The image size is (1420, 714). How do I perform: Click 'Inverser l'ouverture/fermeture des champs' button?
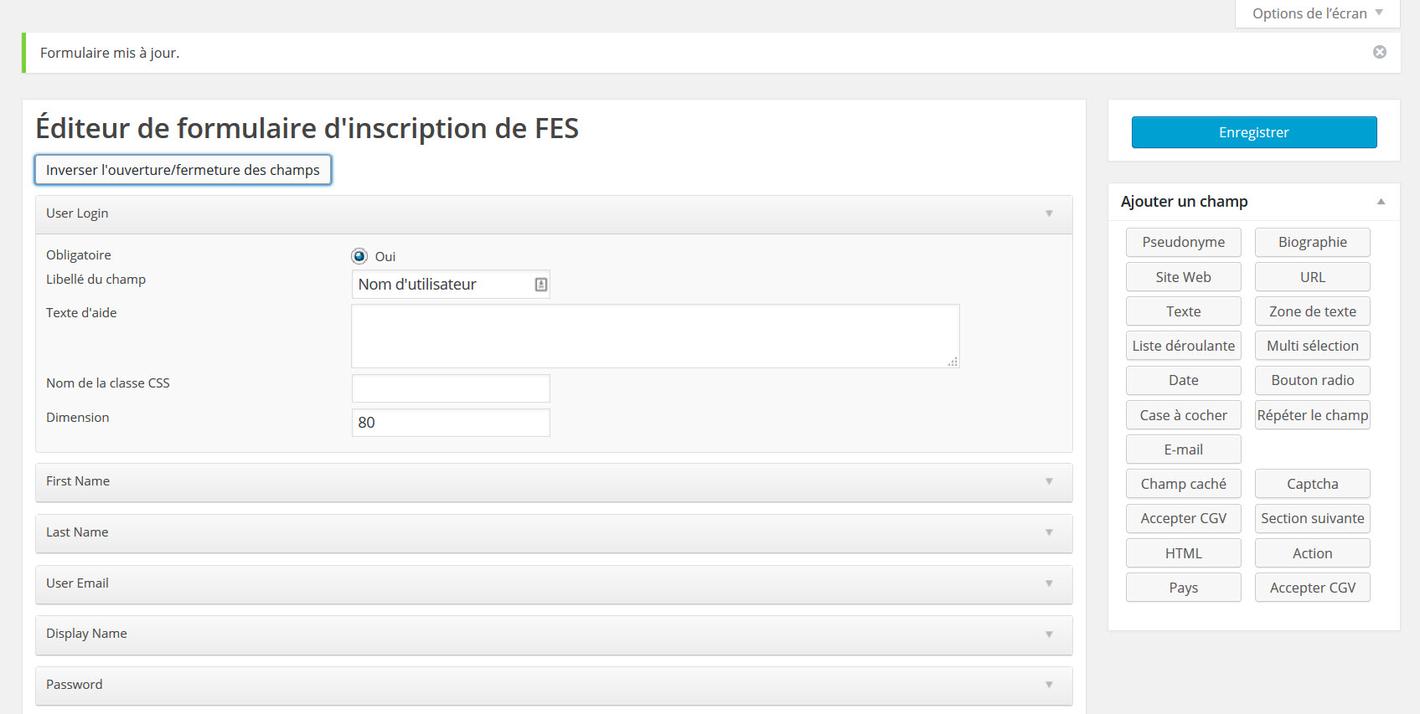click(183, 170)
